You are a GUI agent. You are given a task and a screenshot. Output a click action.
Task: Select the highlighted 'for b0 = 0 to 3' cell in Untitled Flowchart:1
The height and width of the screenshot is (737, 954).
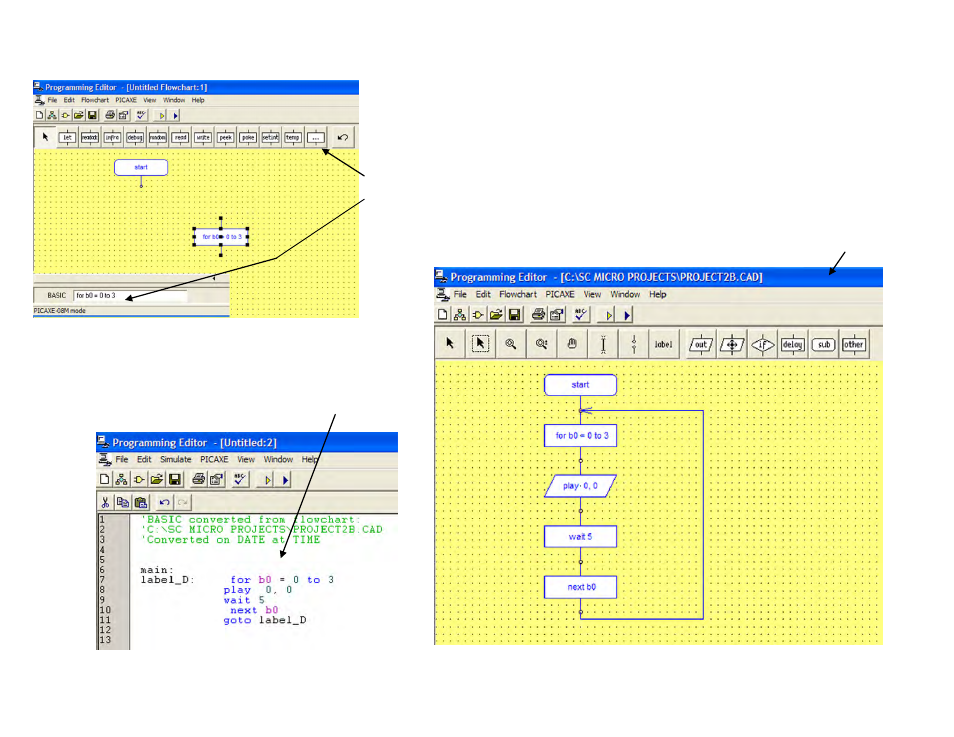tap(221, 237)
